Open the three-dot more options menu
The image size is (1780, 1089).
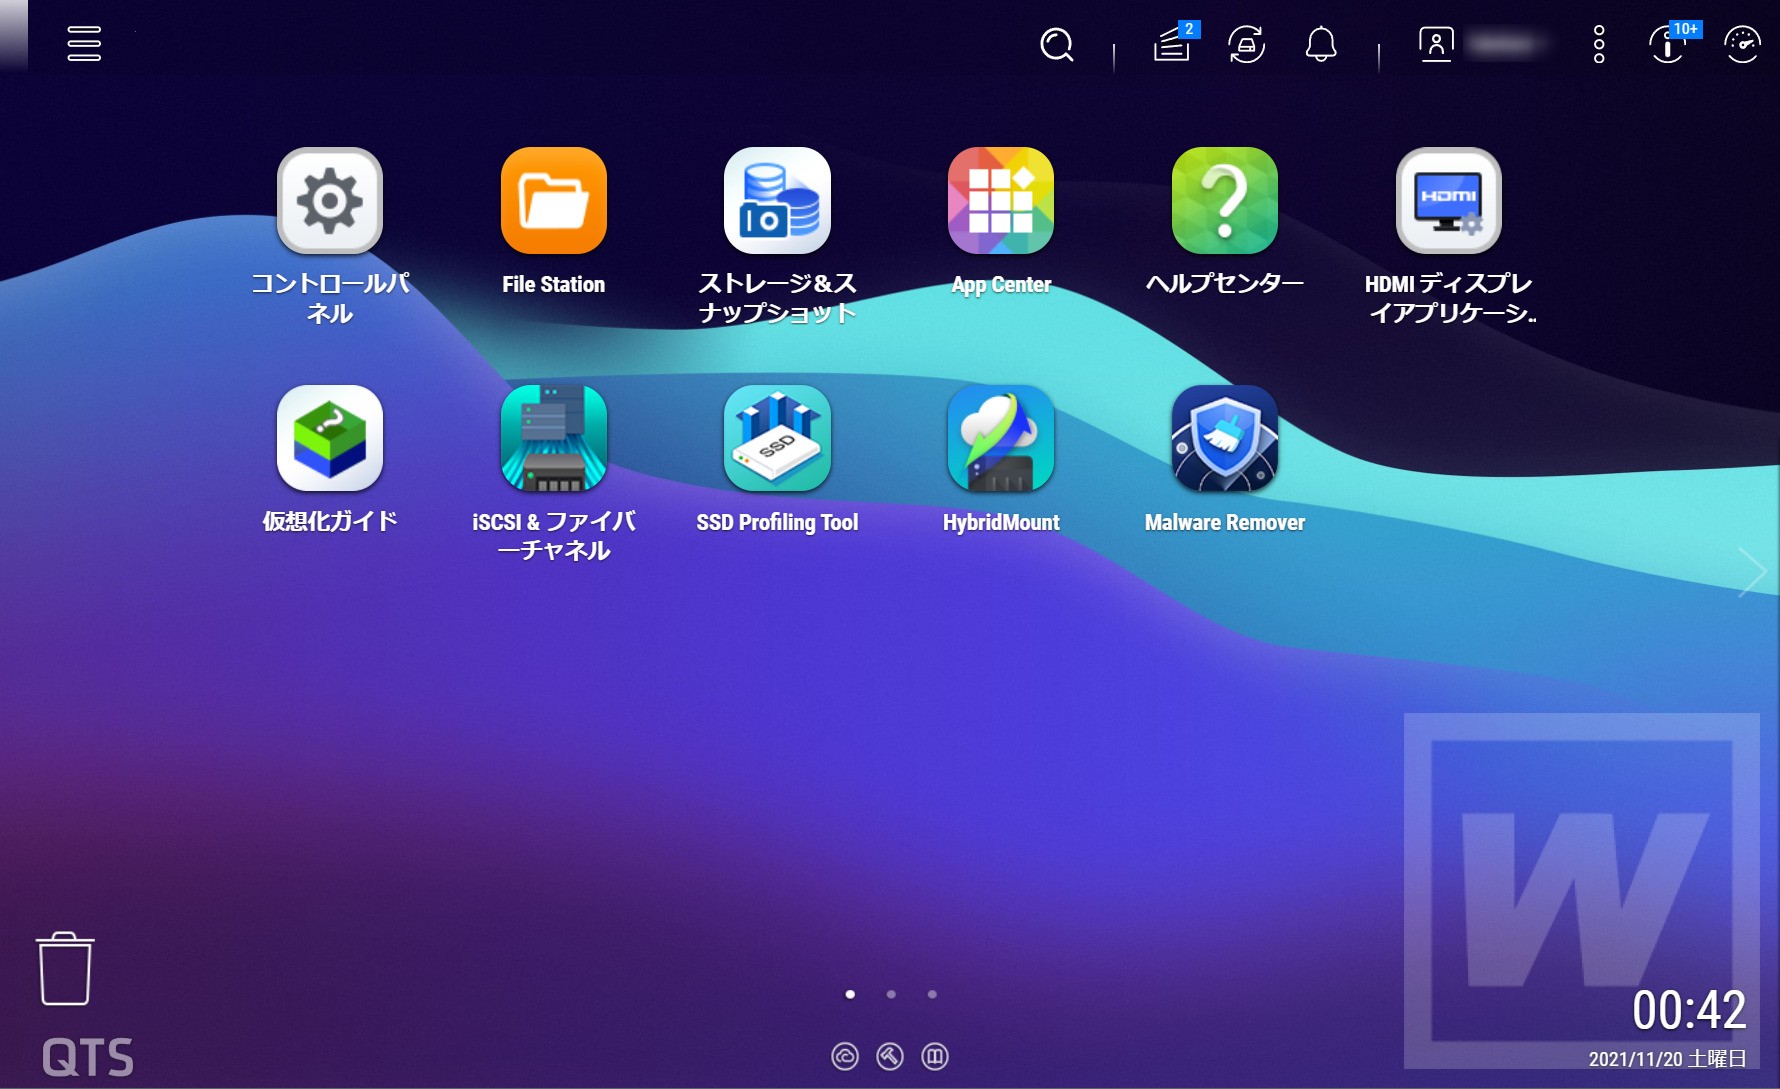[1599, 44]
